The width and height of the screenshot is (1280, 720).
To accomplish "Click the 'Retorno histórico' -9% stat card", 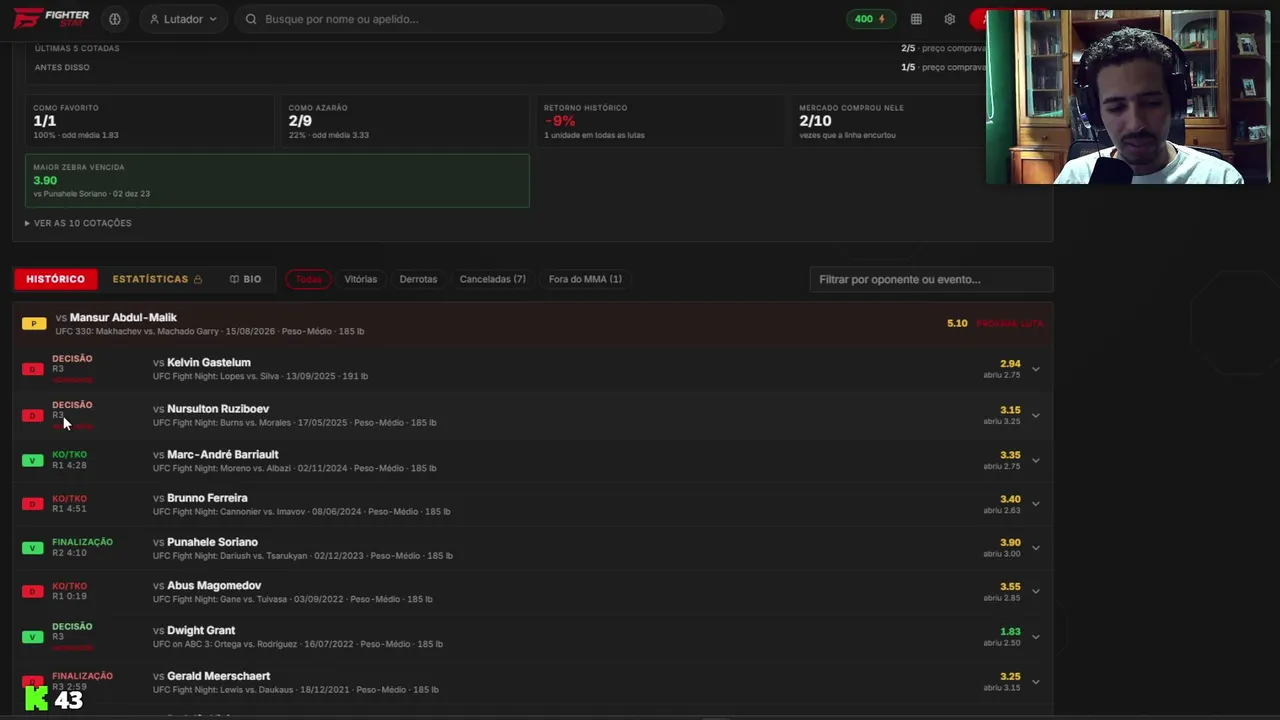I will click(660, 121).
